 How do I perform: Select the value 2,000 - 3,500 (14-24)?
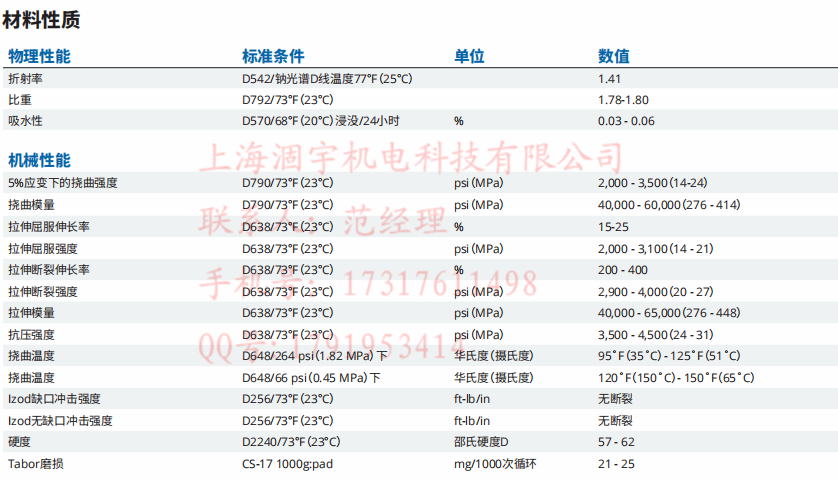click(653, 183)
